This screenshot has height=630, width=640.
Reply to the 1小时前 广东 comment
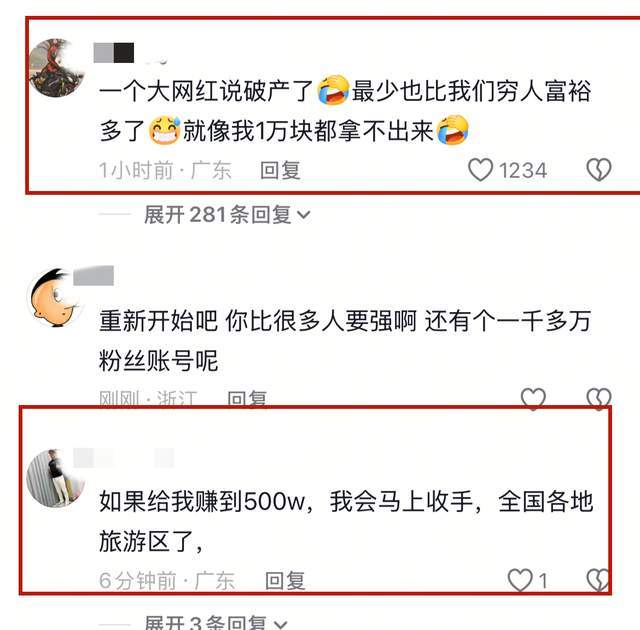pyautogui.click(x=280, y=170)
